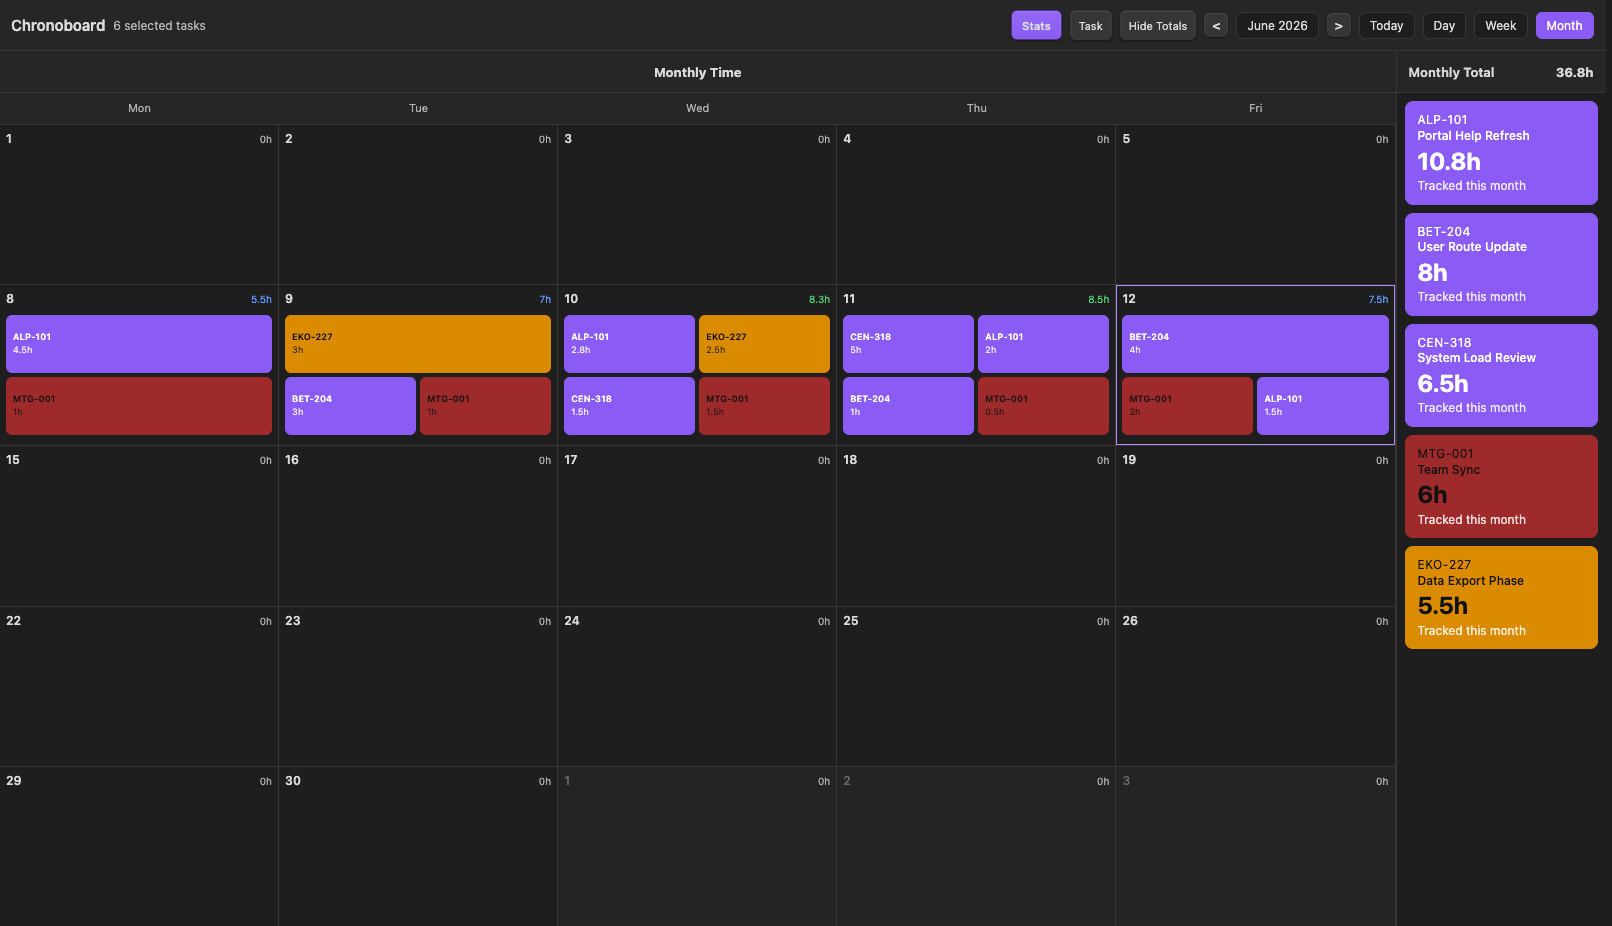Select MTG-001 1.5h entry on June 10
This screenshot has height=926, width=1612.
(764, 406)
